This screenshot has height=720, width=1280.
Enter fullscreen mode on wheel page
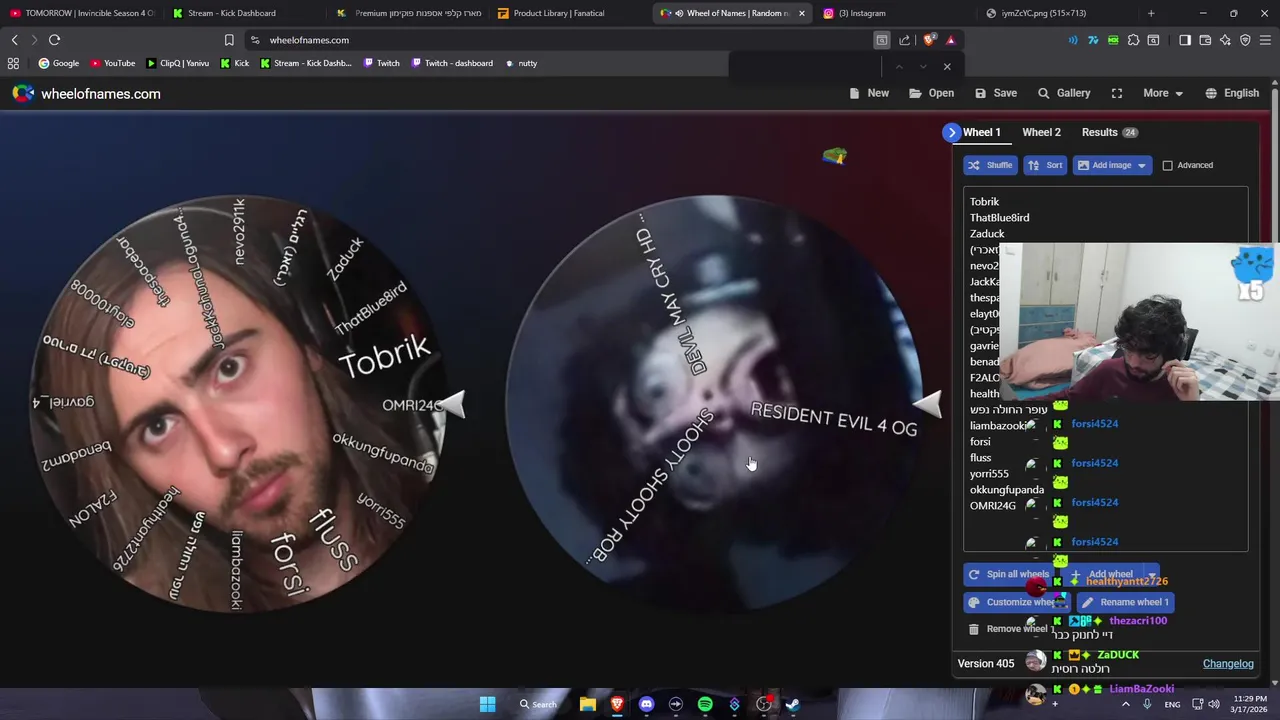tap(1117, 93)
